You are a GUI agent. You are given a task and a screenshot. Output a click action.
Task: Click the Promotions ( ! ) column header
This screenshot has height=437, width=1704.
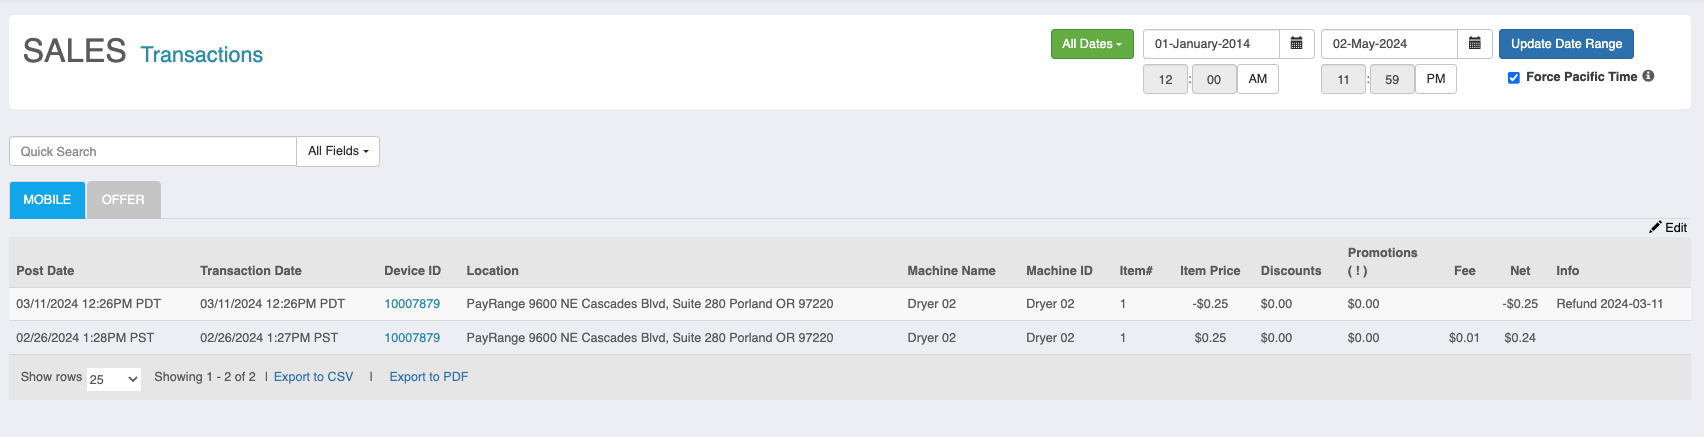(x=1382, y=262)
